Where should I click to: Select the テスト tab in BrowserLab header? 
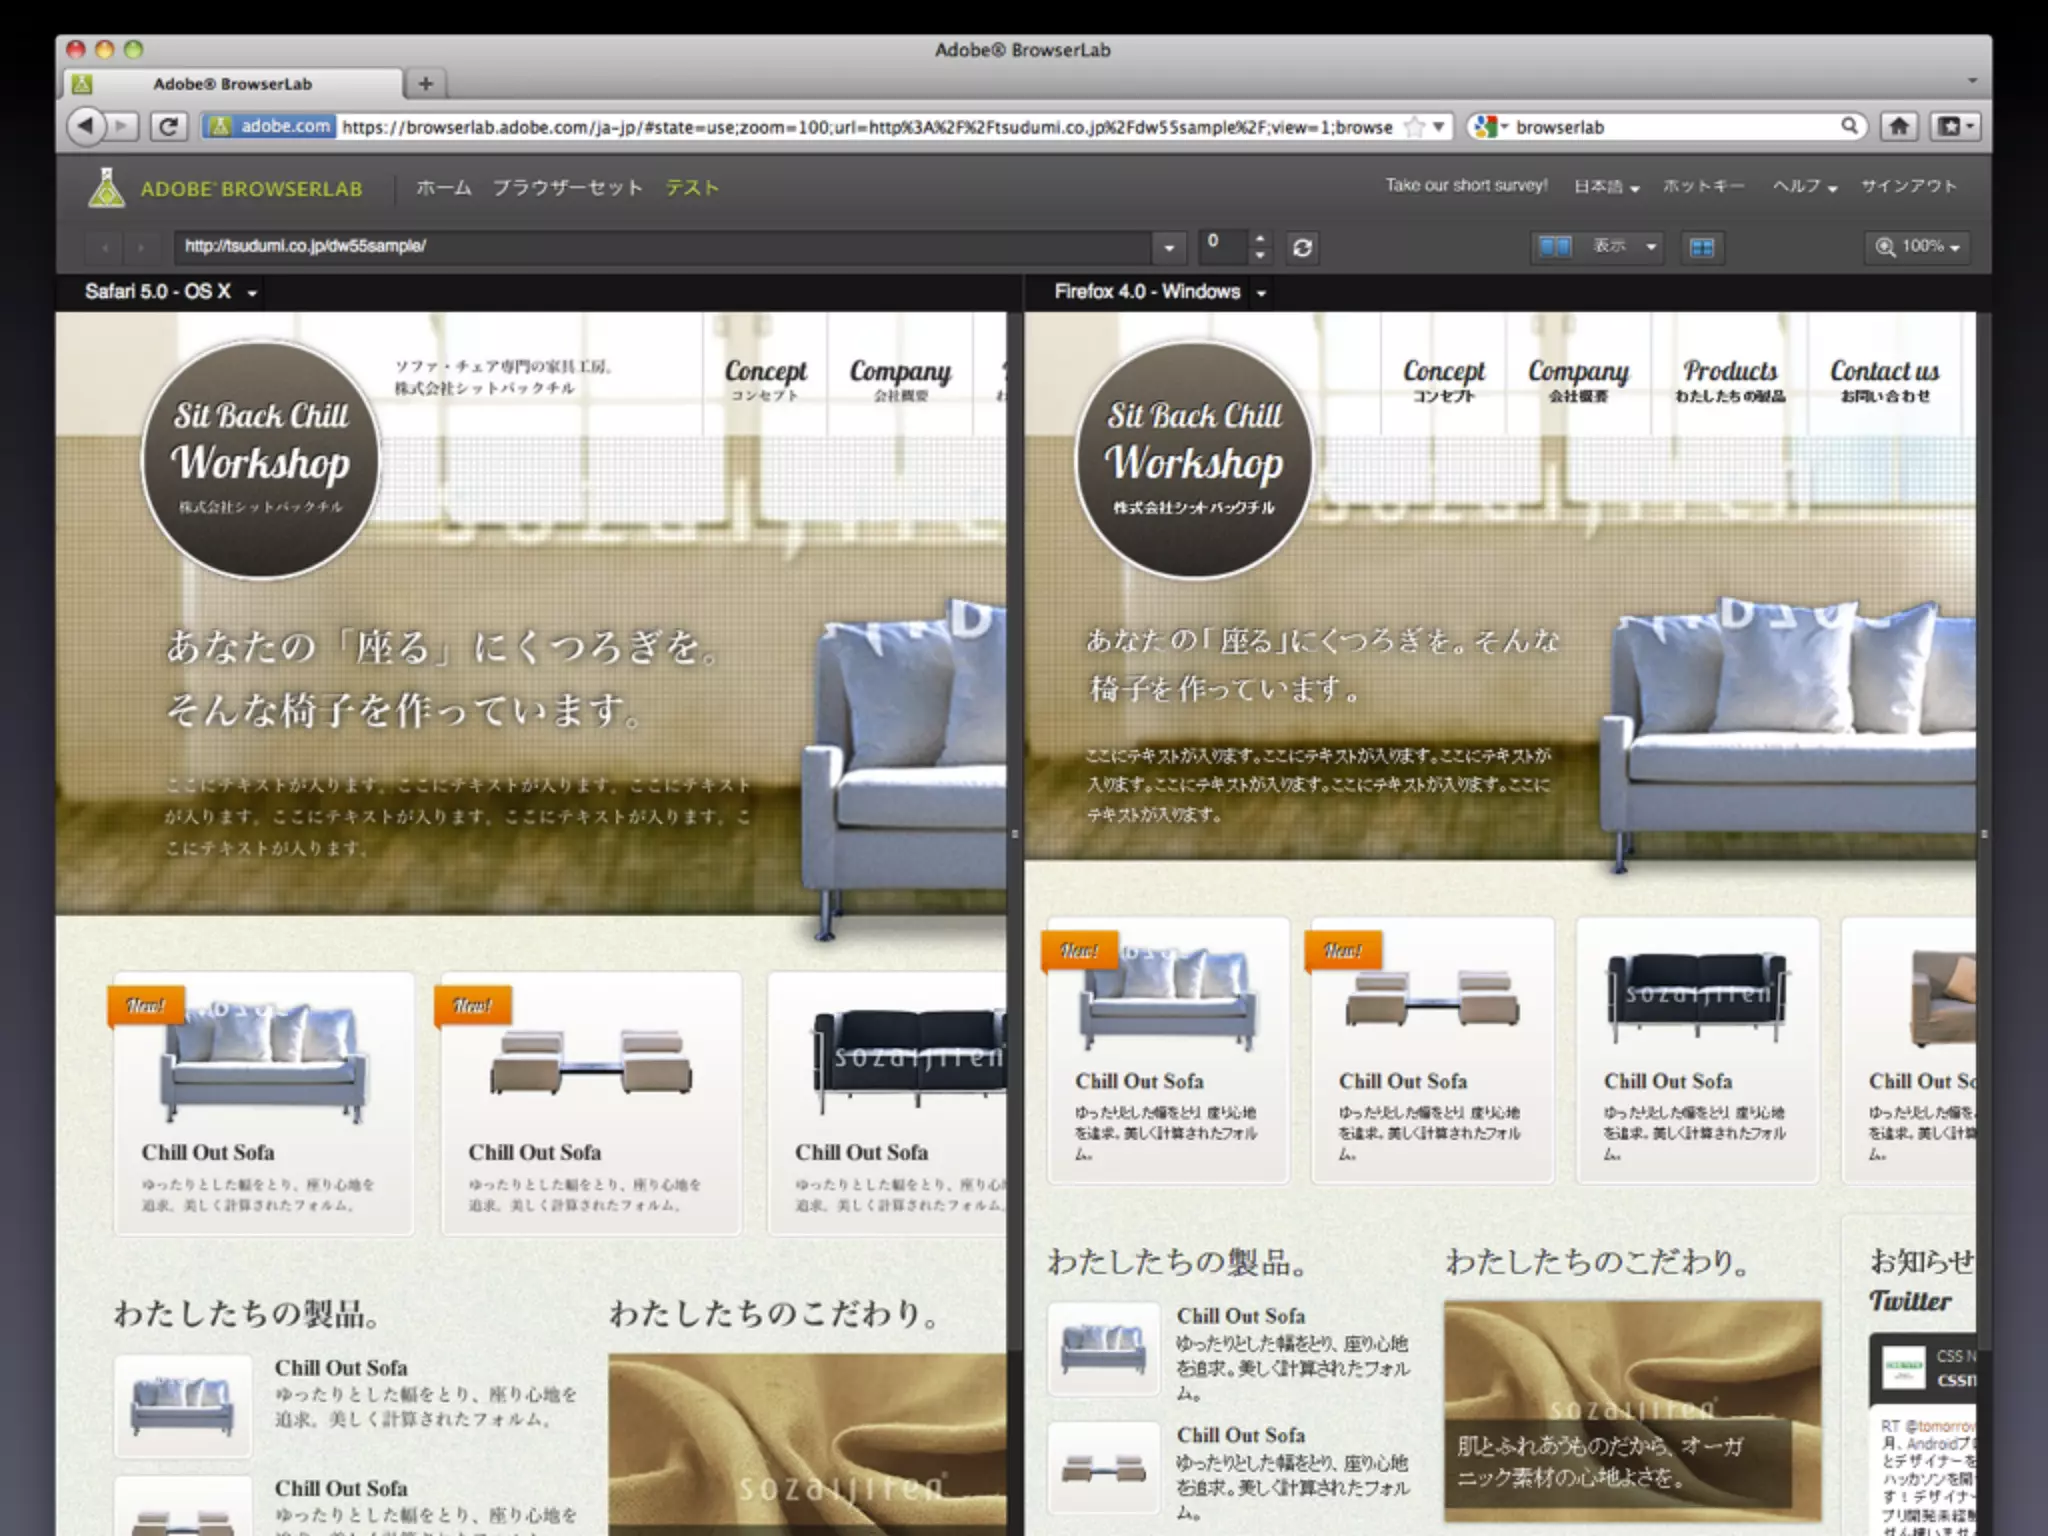692,188
